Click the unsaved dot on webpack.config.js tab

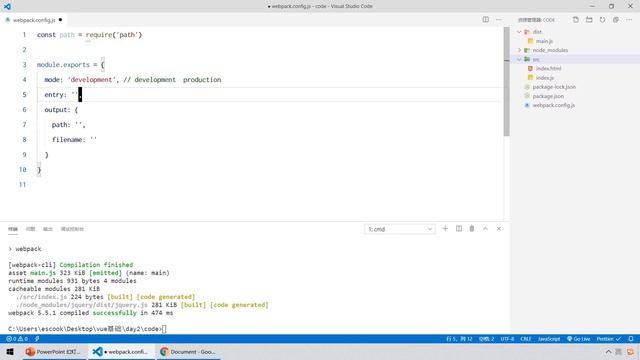click(60, 20)
